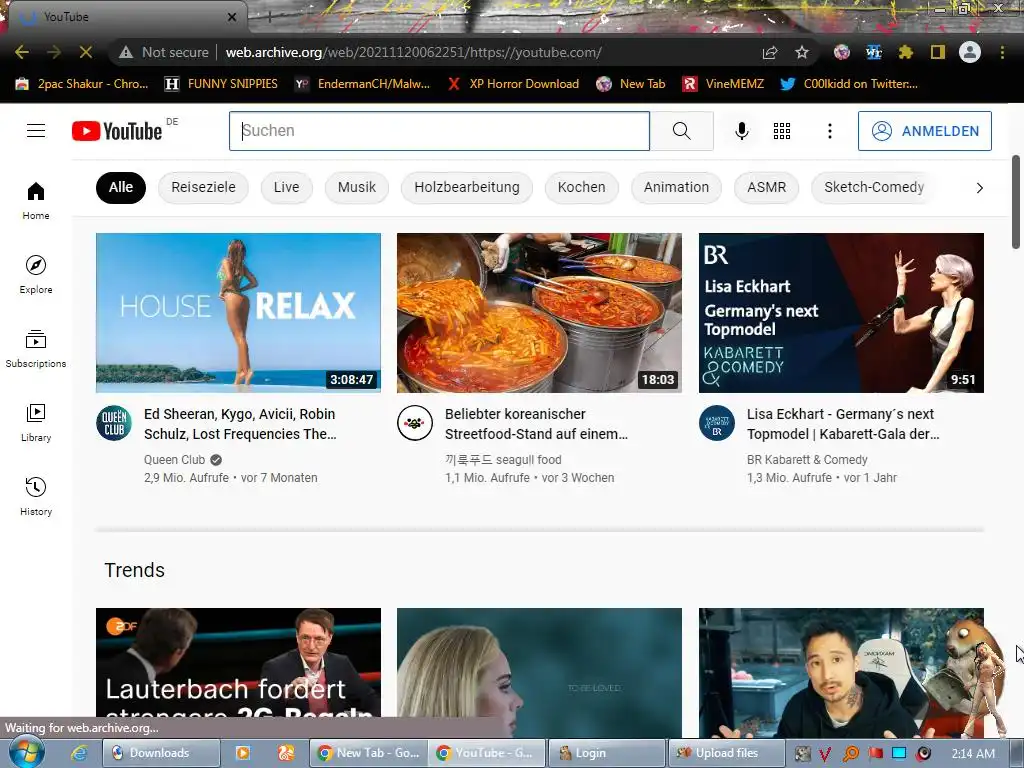Switch to Downloads taskbar window
Image resolution: width=1024 pixels, height=768 pixels.
(161, 753)
